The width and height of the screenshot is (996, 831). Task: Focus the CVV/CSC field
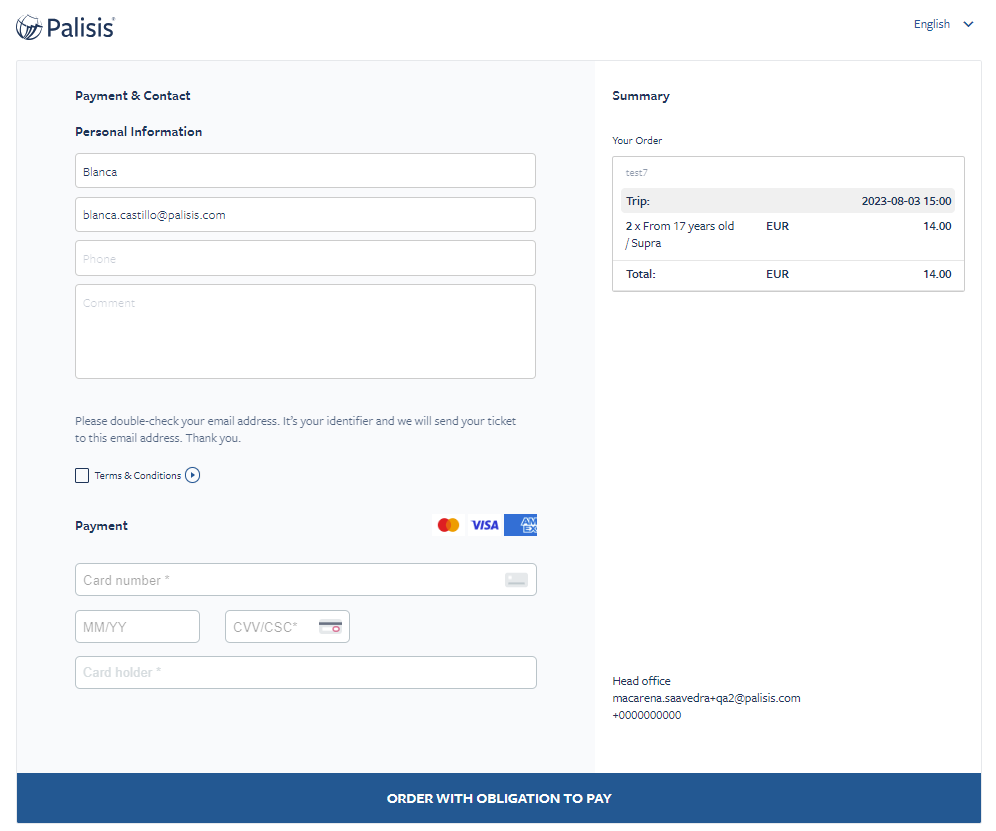[287, 626]
